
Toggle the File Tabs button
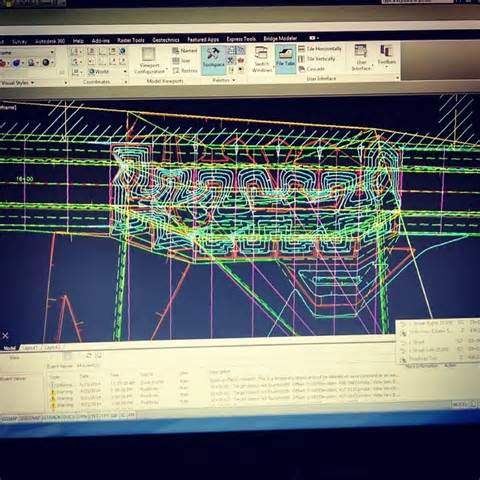coord(286,58)
